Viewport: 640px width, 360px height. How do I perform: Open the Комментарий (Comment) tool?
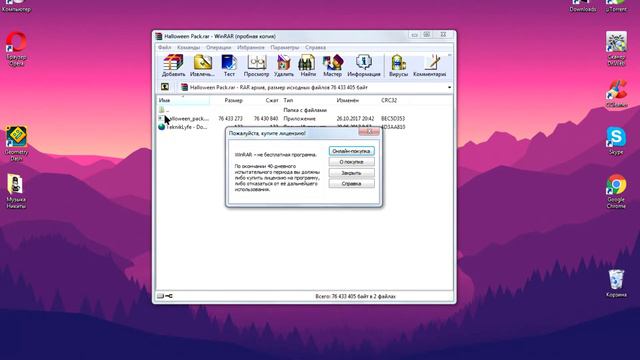429,65
